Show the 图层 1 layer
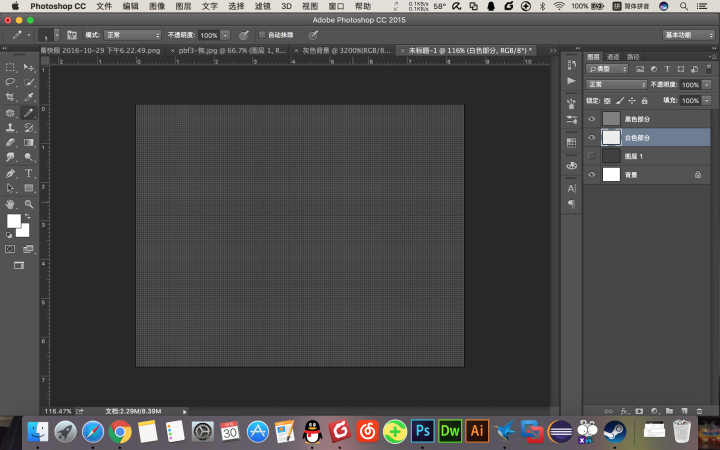 pos(591,156)
